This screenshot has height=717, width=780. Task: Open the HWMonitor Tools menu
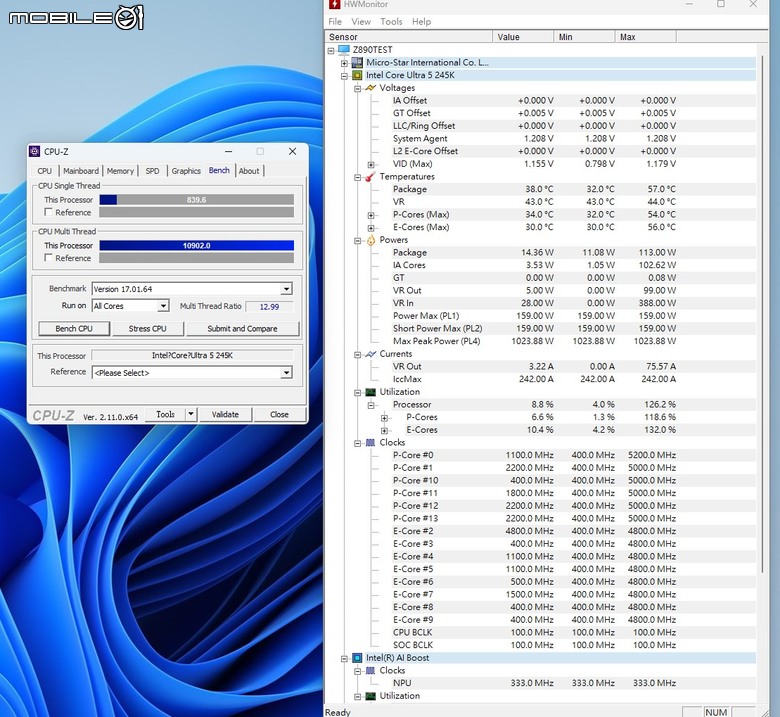click(x=391, y=22)
